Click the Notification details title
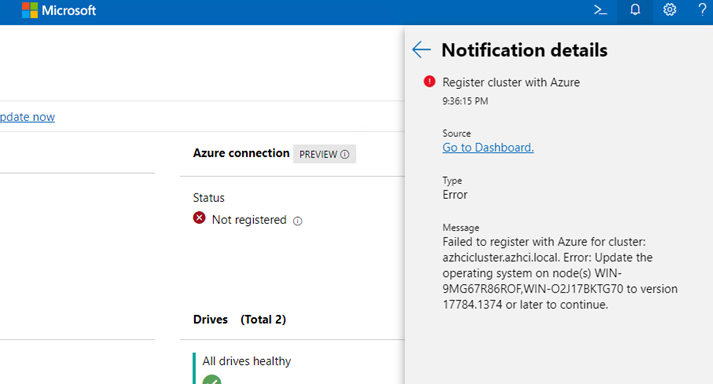Viewport: 713px width, 384px height. (524, 50)
